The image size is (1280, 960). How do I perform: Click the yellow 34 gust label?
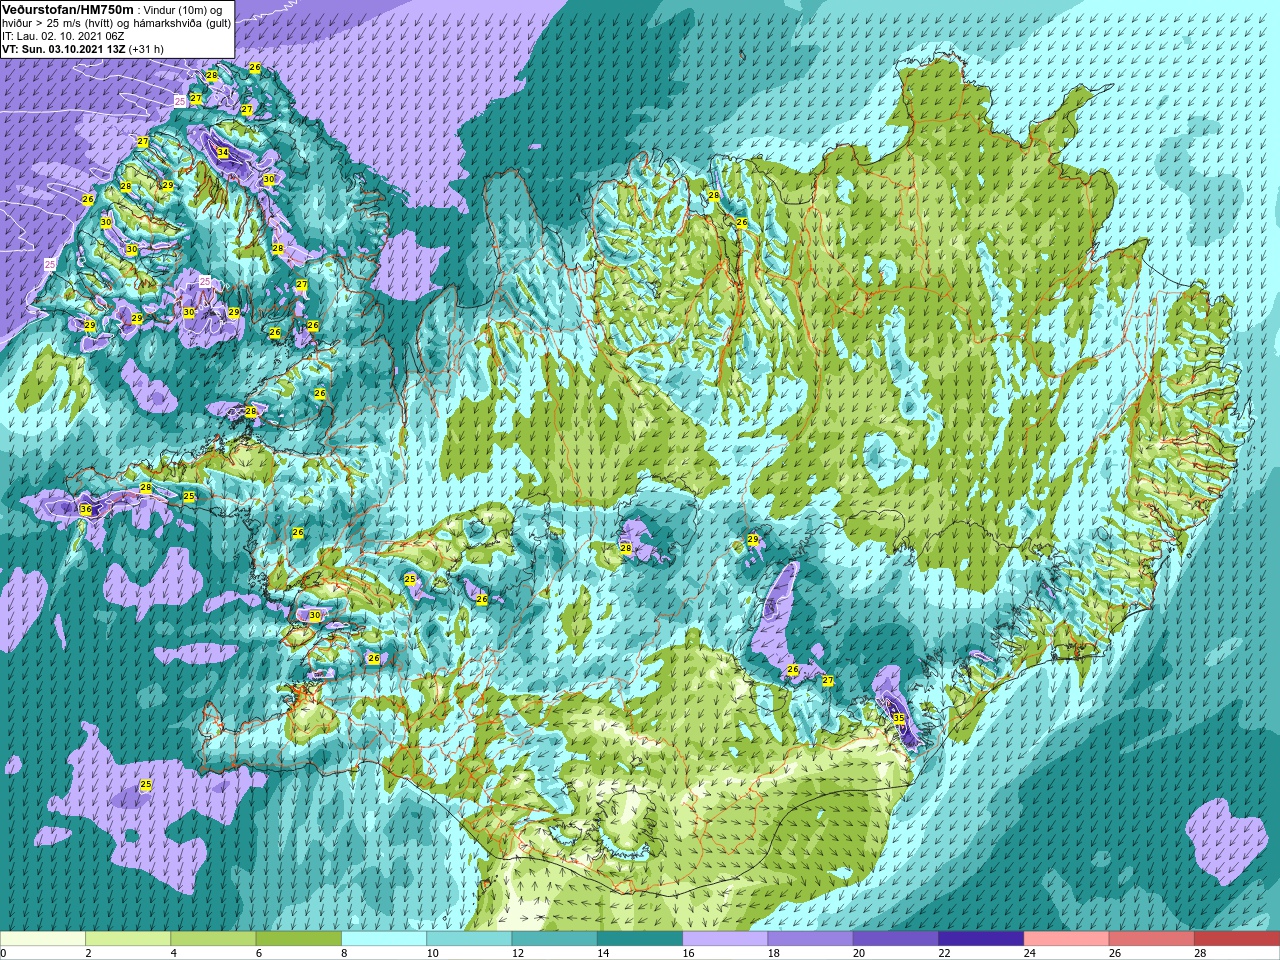coord(223,153)
